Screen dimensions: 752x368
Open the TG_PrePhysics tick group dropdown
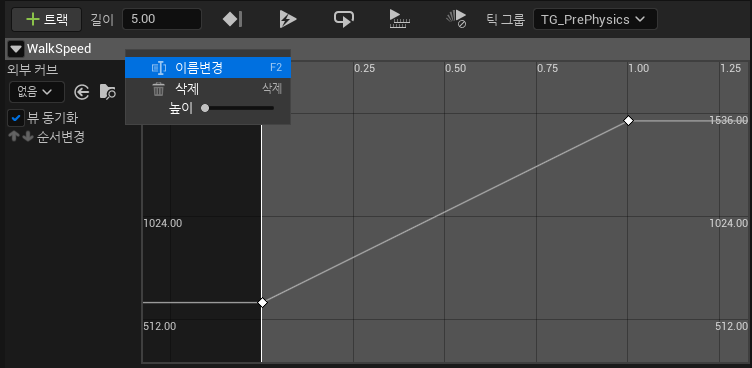click(x=595, y=19)
